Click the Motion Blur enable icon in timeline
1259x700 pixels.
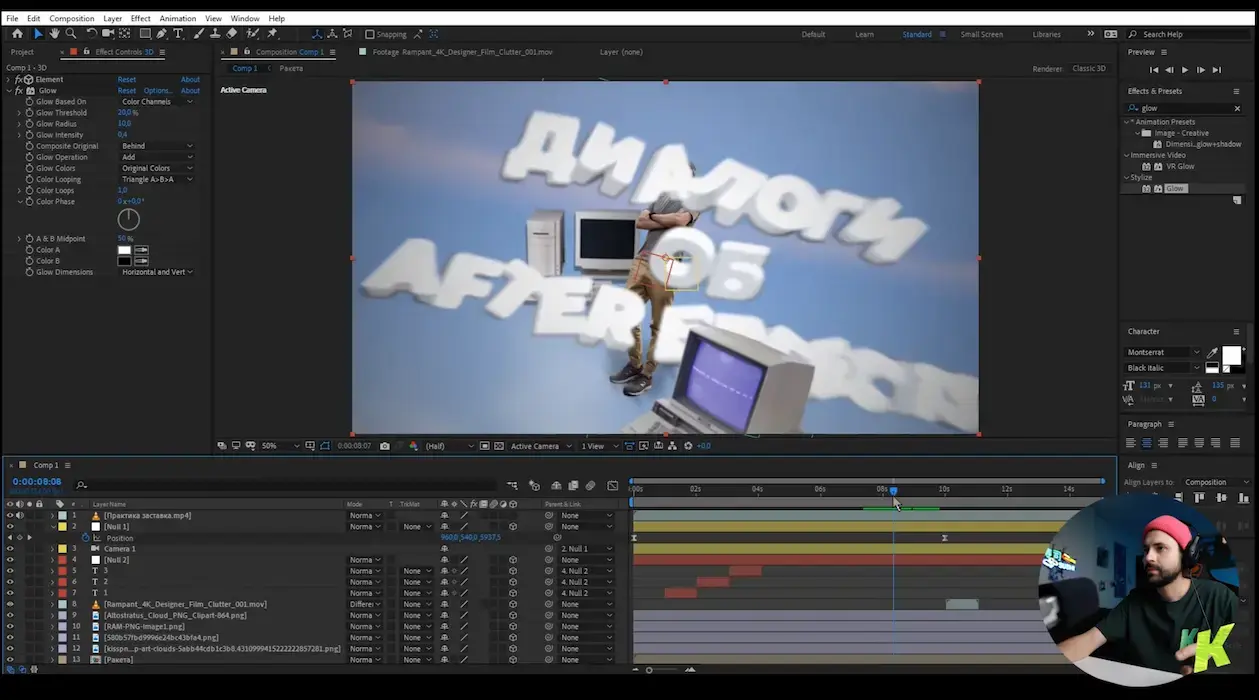click(590, 486)
